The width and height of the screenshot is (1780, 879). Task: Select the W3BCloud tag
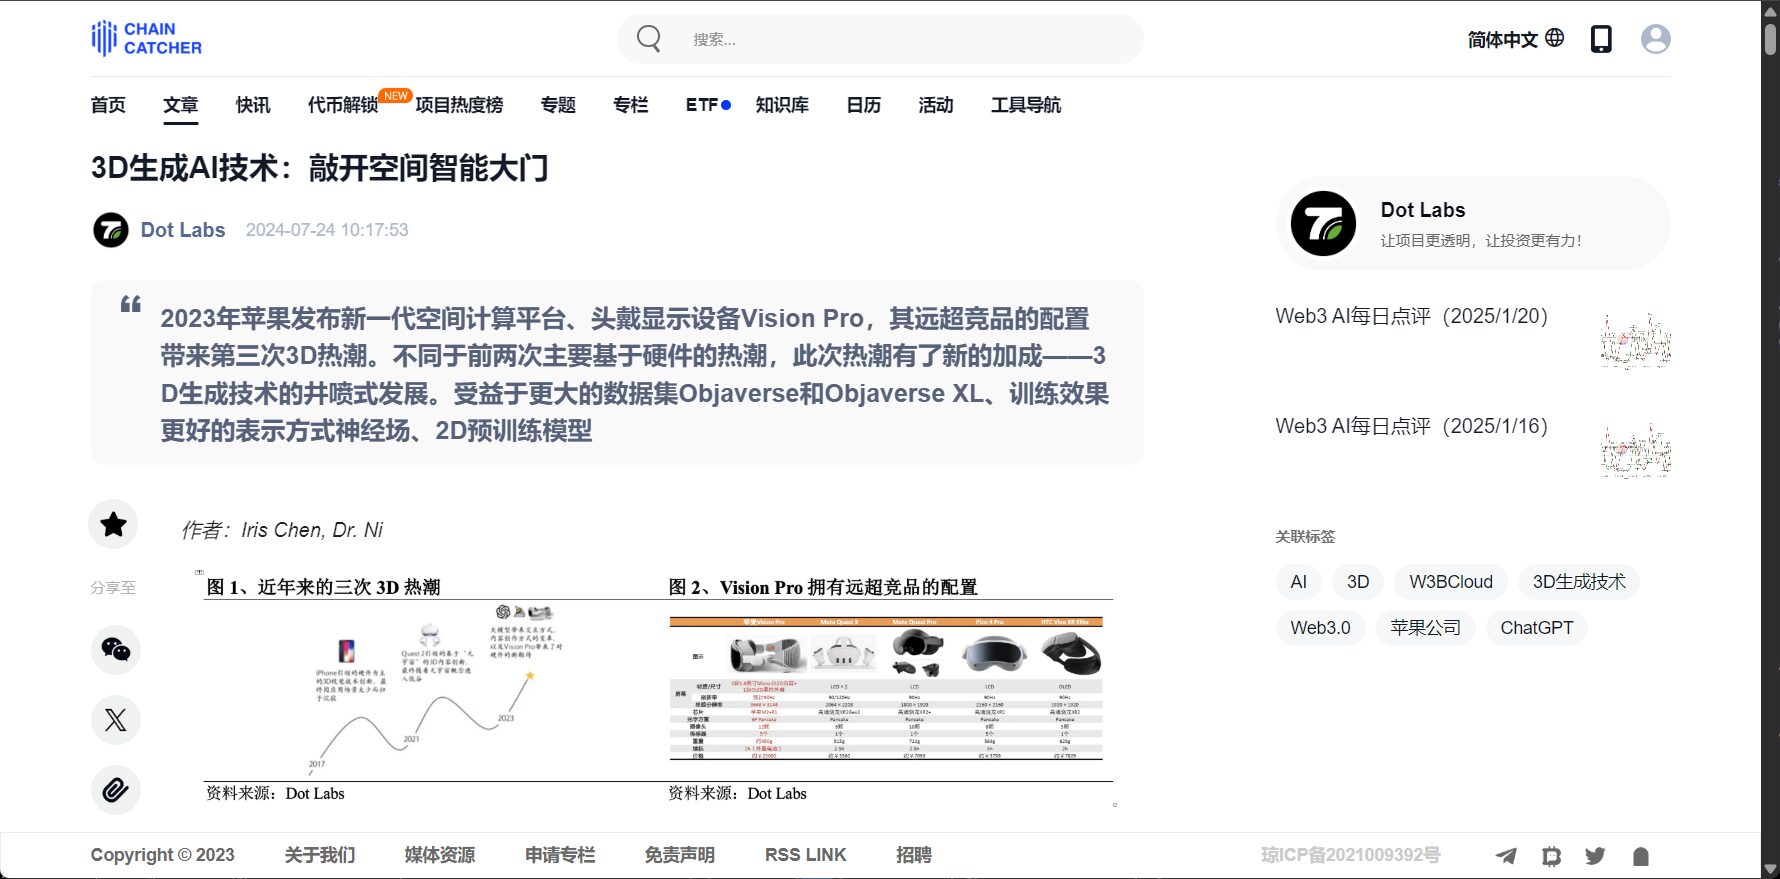1451,582
